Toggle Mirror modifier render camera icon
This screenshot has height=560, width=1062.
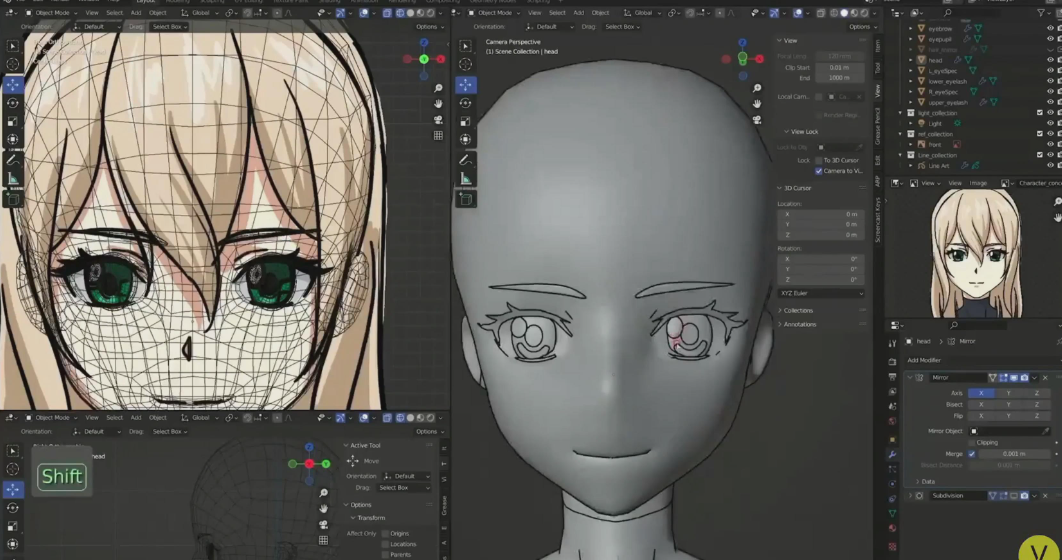click(1024, 378)
